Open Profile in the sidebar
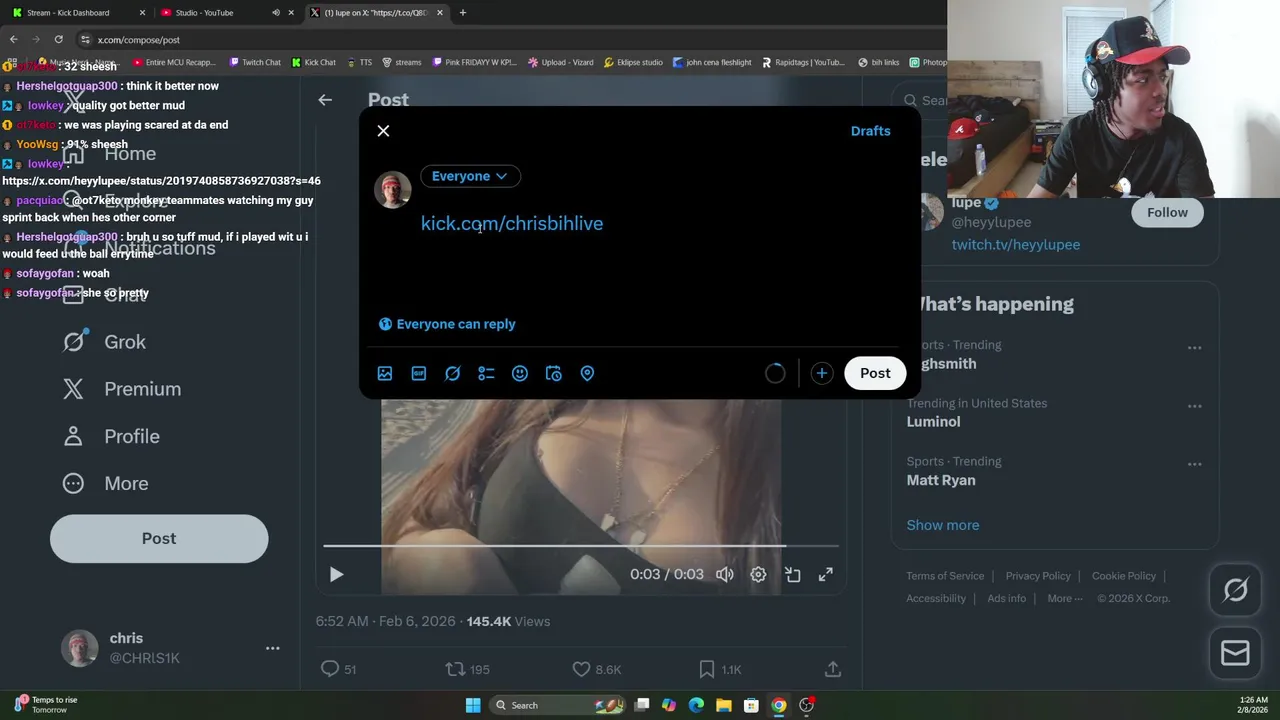Viewport: 1280px width, 720px height. [x=112, y=436]
